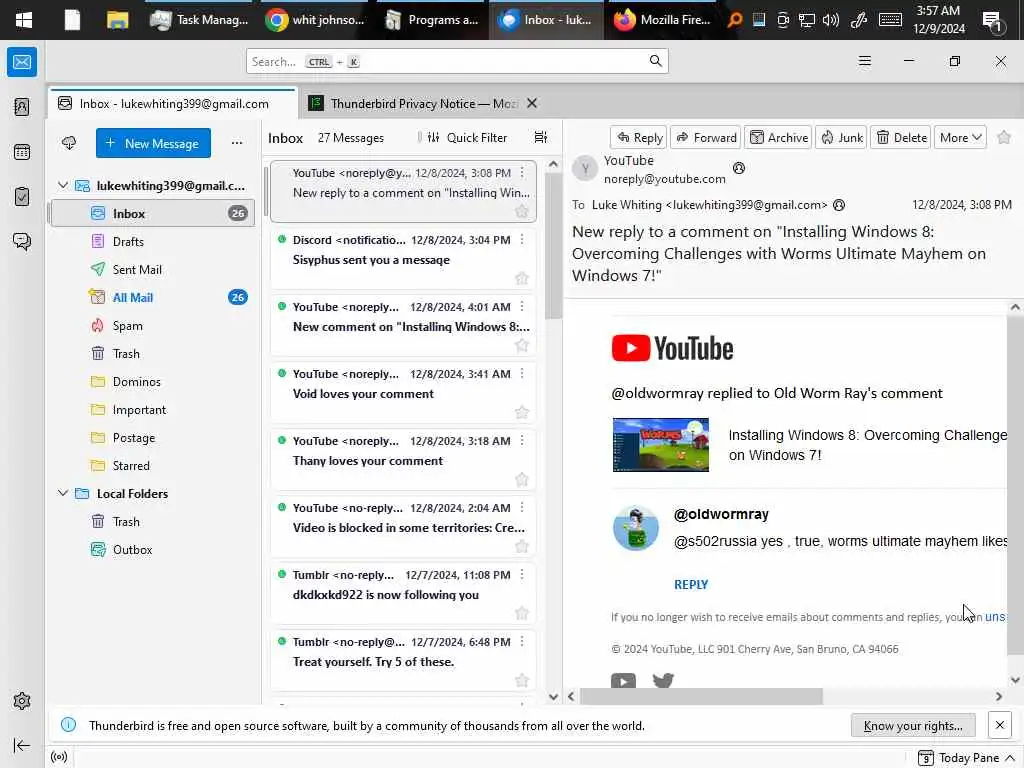Switch to Thunderbird Privacy Notice tab
The width and height of the screenshot is (1024, 768).
coord(413,103)
